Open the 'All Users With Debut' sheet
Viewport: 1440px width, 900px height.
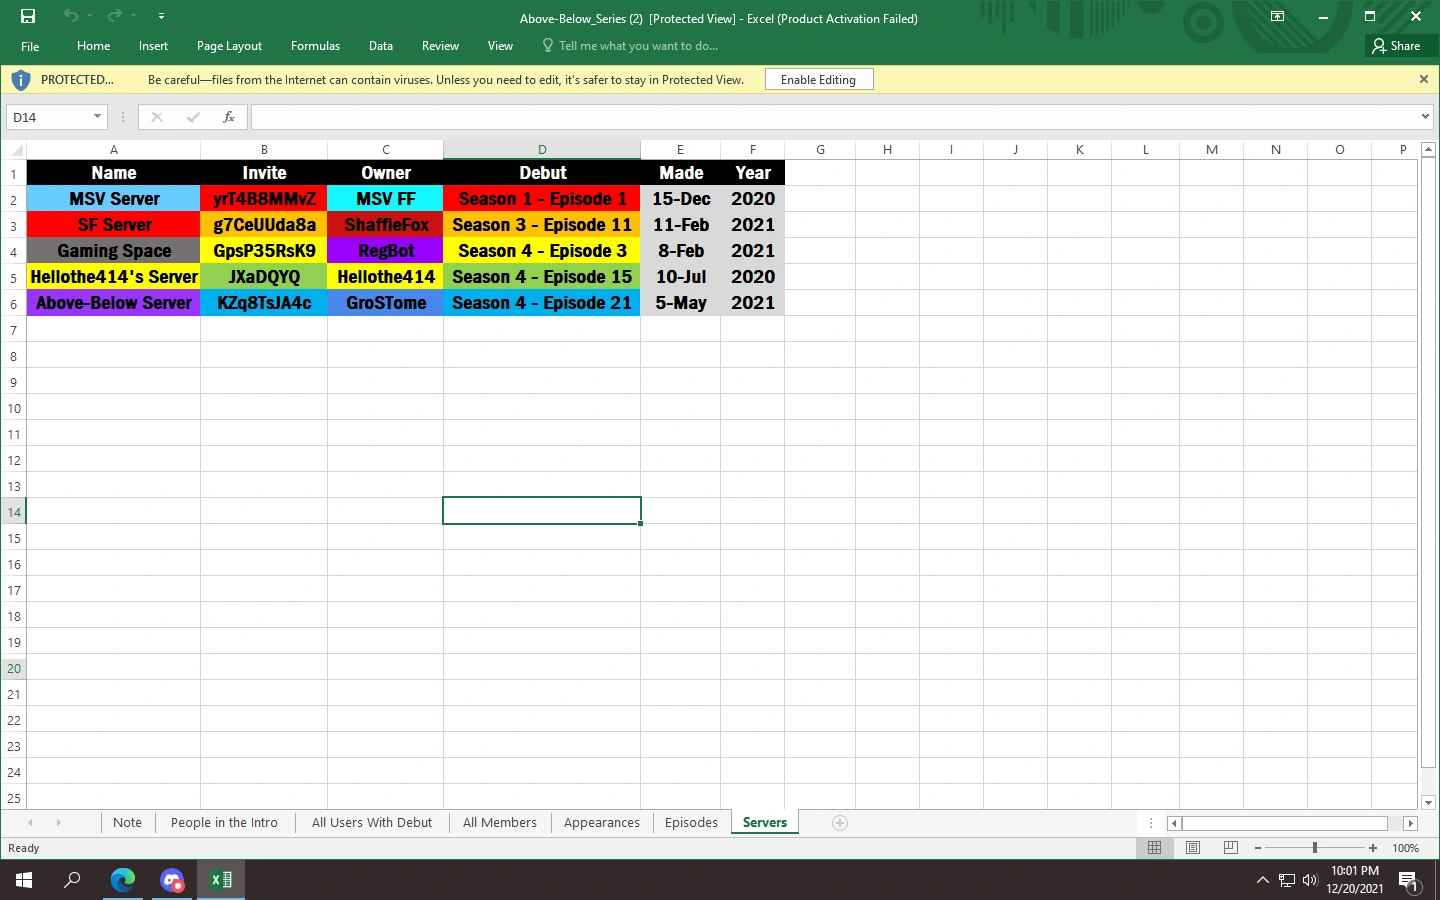point(372,823)
